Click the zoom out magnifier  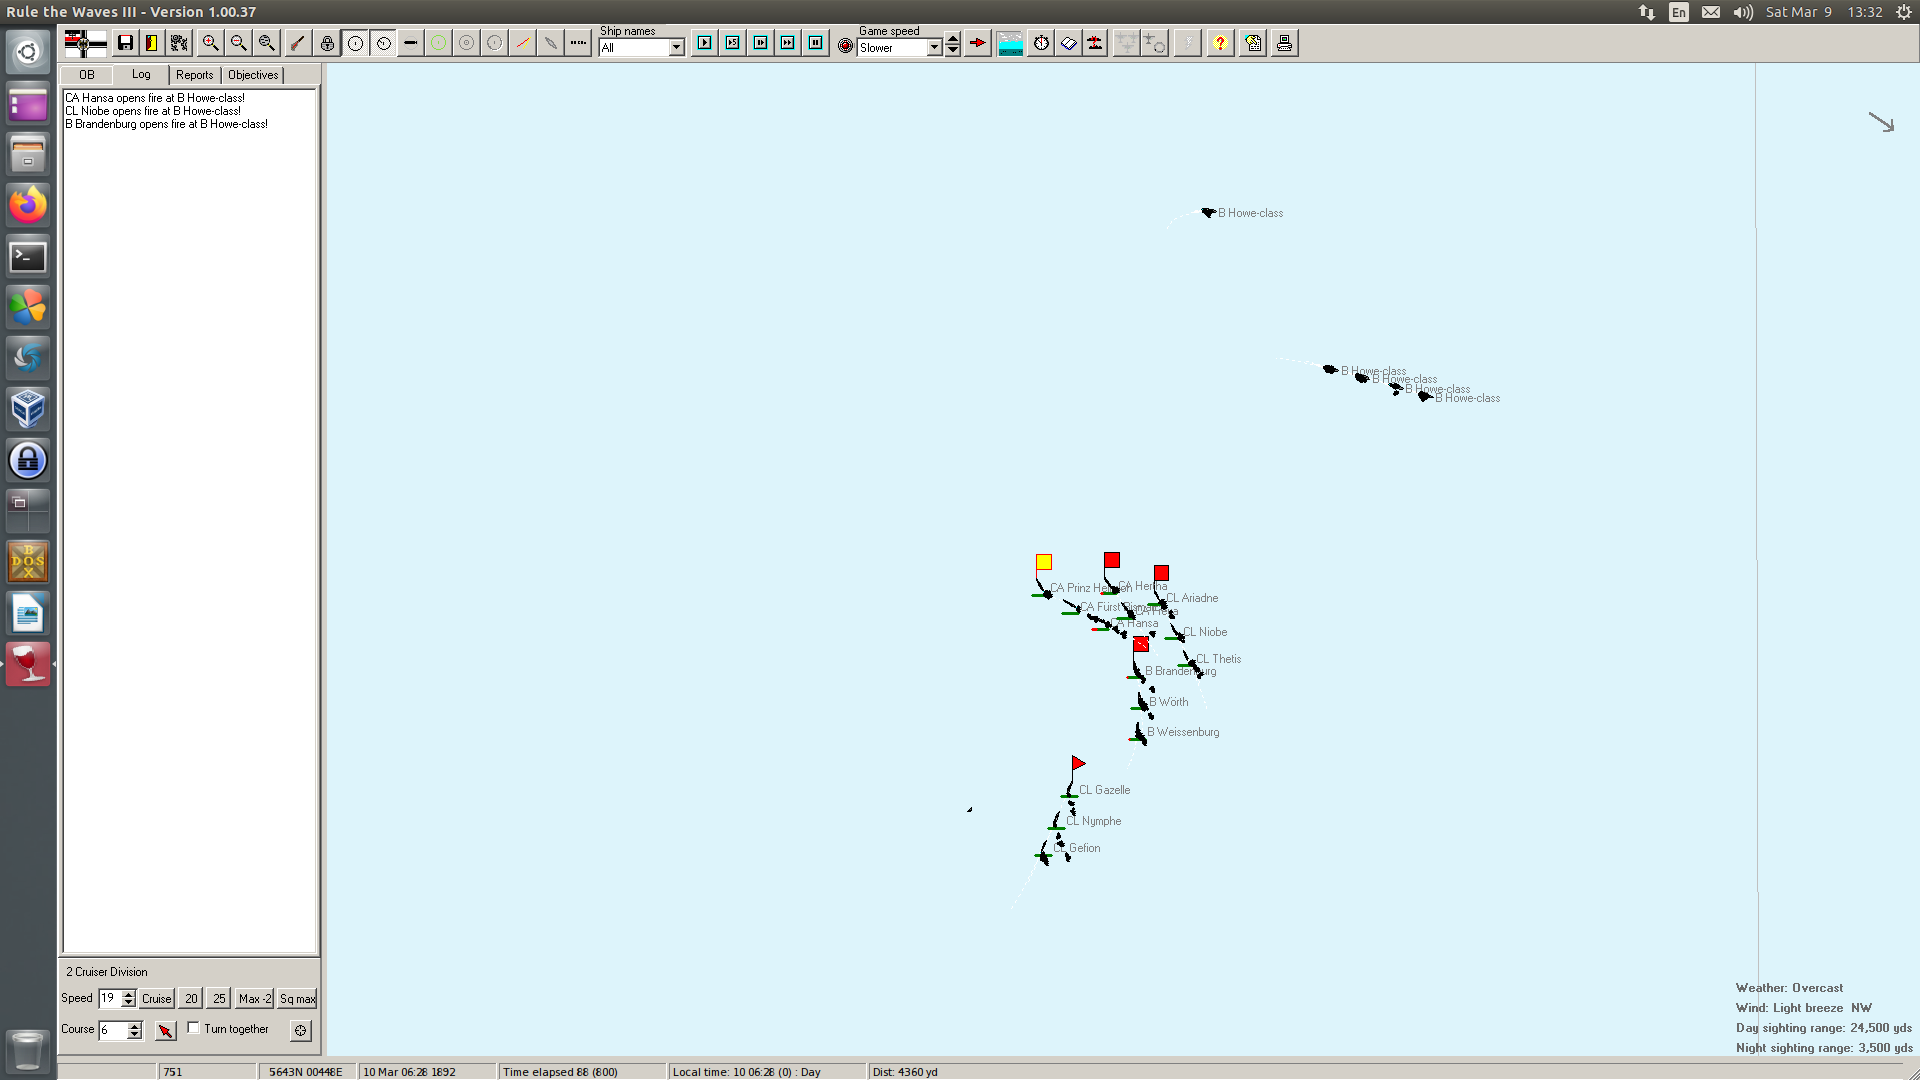(x=238, y=43)
